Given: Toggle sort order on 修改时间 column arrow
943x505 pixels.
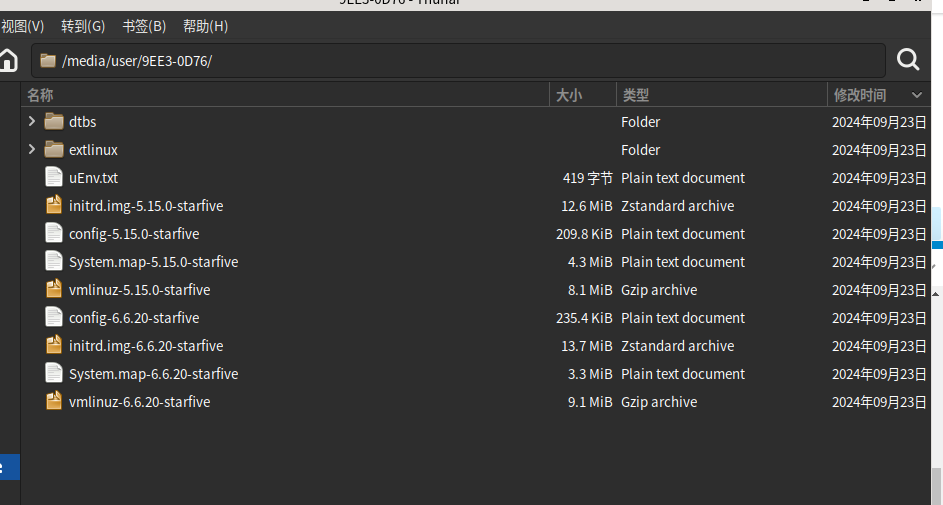Looking at the screenshot, I should tap(917, 95).
